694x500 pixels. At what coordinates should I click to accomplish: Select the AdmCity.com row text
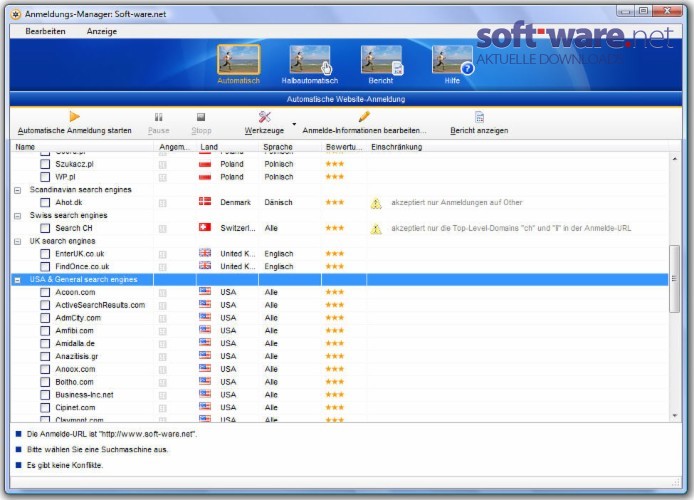click(x=78, y=318)
